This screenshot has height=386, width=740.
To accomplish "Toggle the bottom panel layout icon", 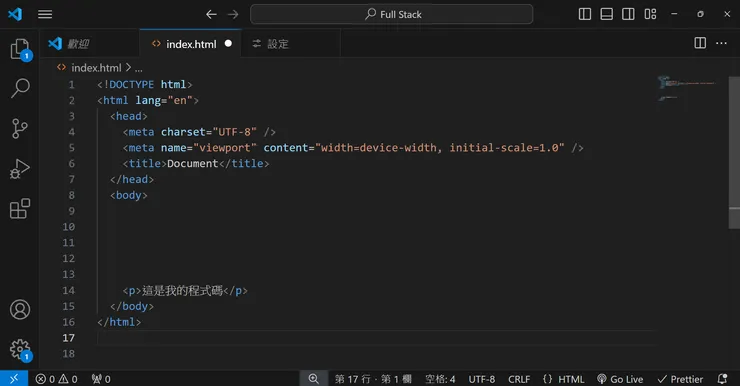I will tap(606, 14).
